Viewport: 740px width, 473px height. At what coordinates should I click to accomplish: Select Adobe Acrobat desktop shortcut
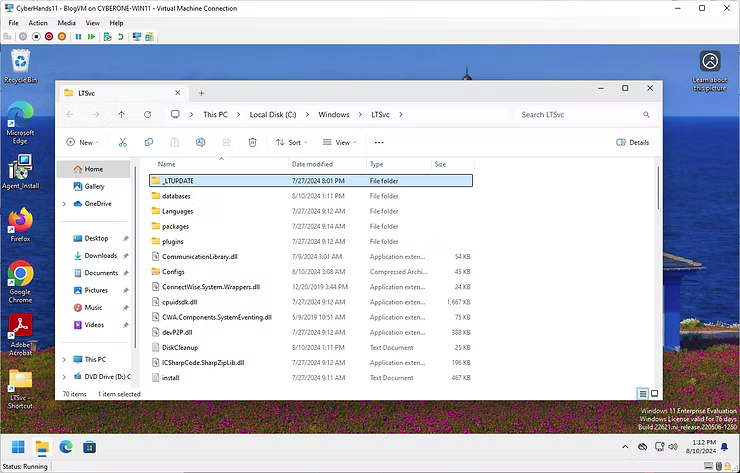pyautogui.click(x=20, y=335)
